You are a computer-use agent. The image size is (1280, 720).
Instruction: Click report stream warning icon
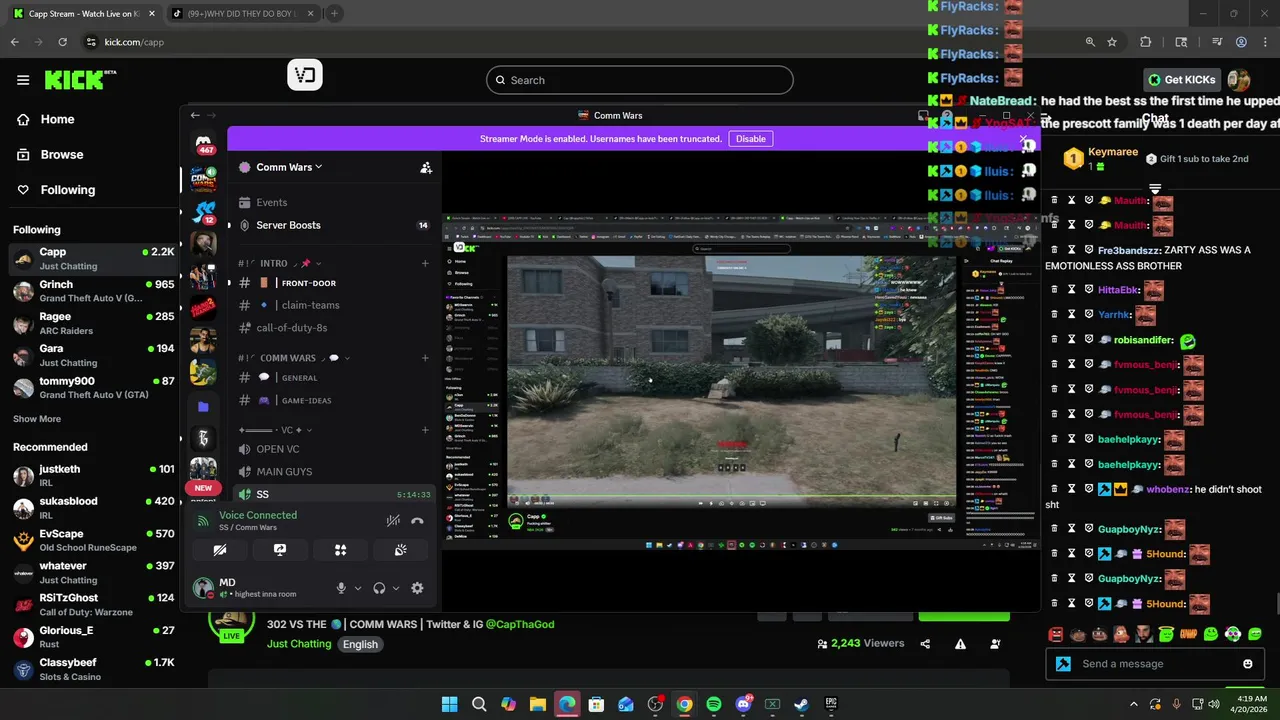coord(960,644)
